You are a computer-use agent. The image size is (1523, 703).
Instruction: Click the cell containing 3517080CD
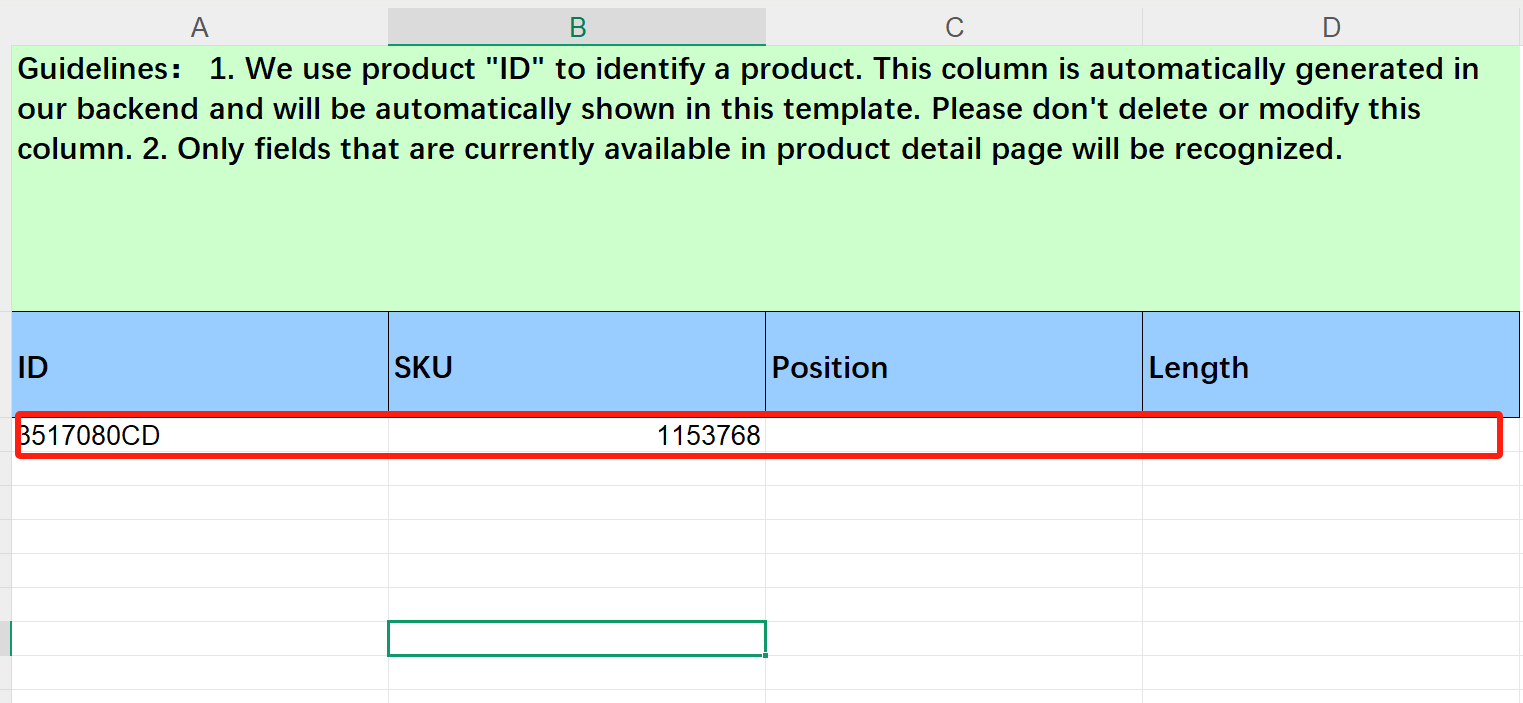[x=200, y=435]
